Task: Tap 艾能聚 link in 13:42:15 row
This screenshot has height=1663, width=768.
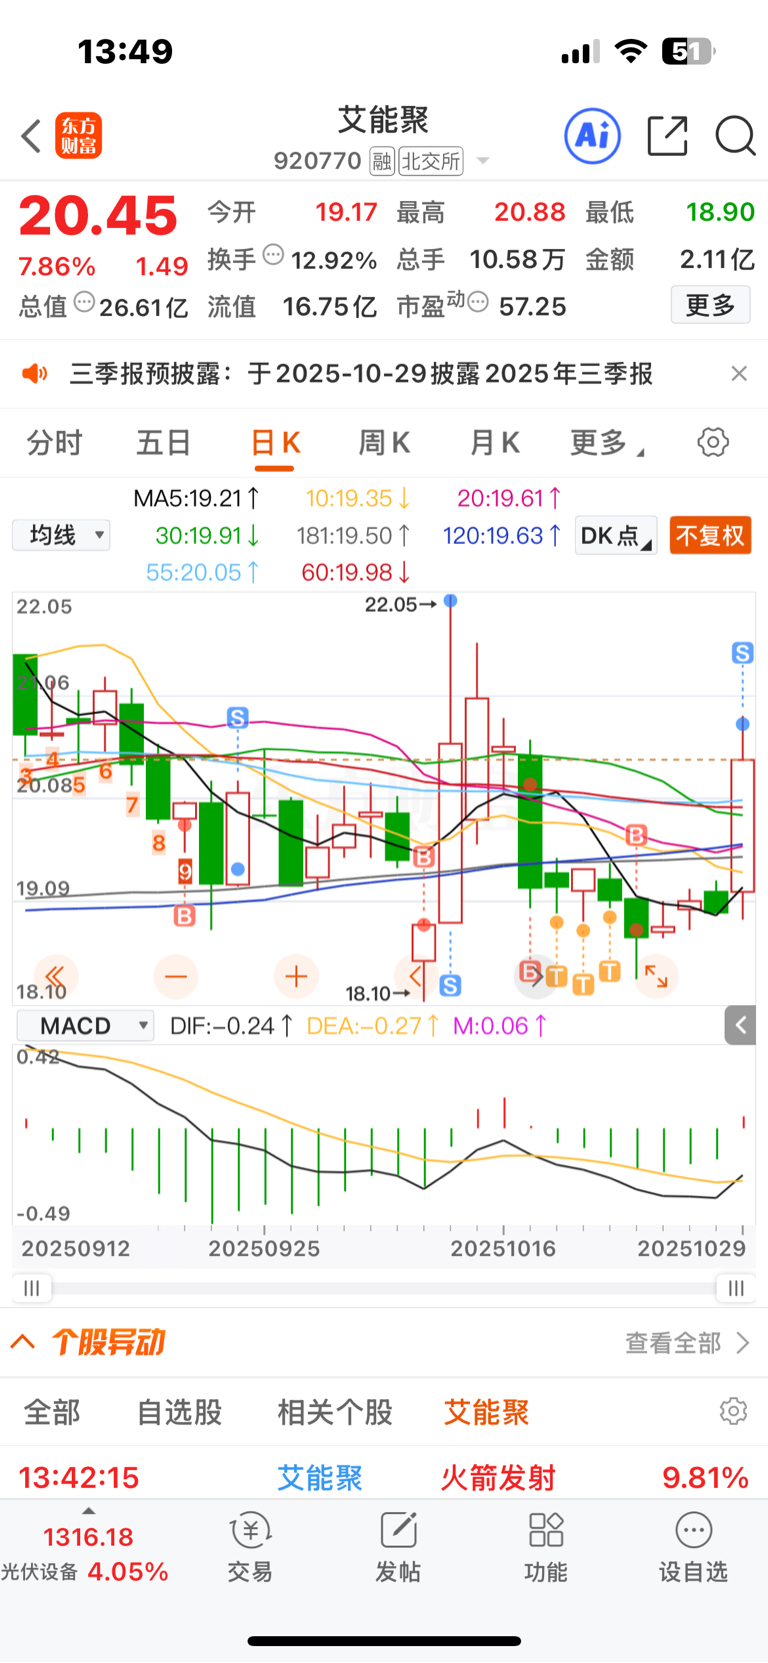Action: [320, 1477]
